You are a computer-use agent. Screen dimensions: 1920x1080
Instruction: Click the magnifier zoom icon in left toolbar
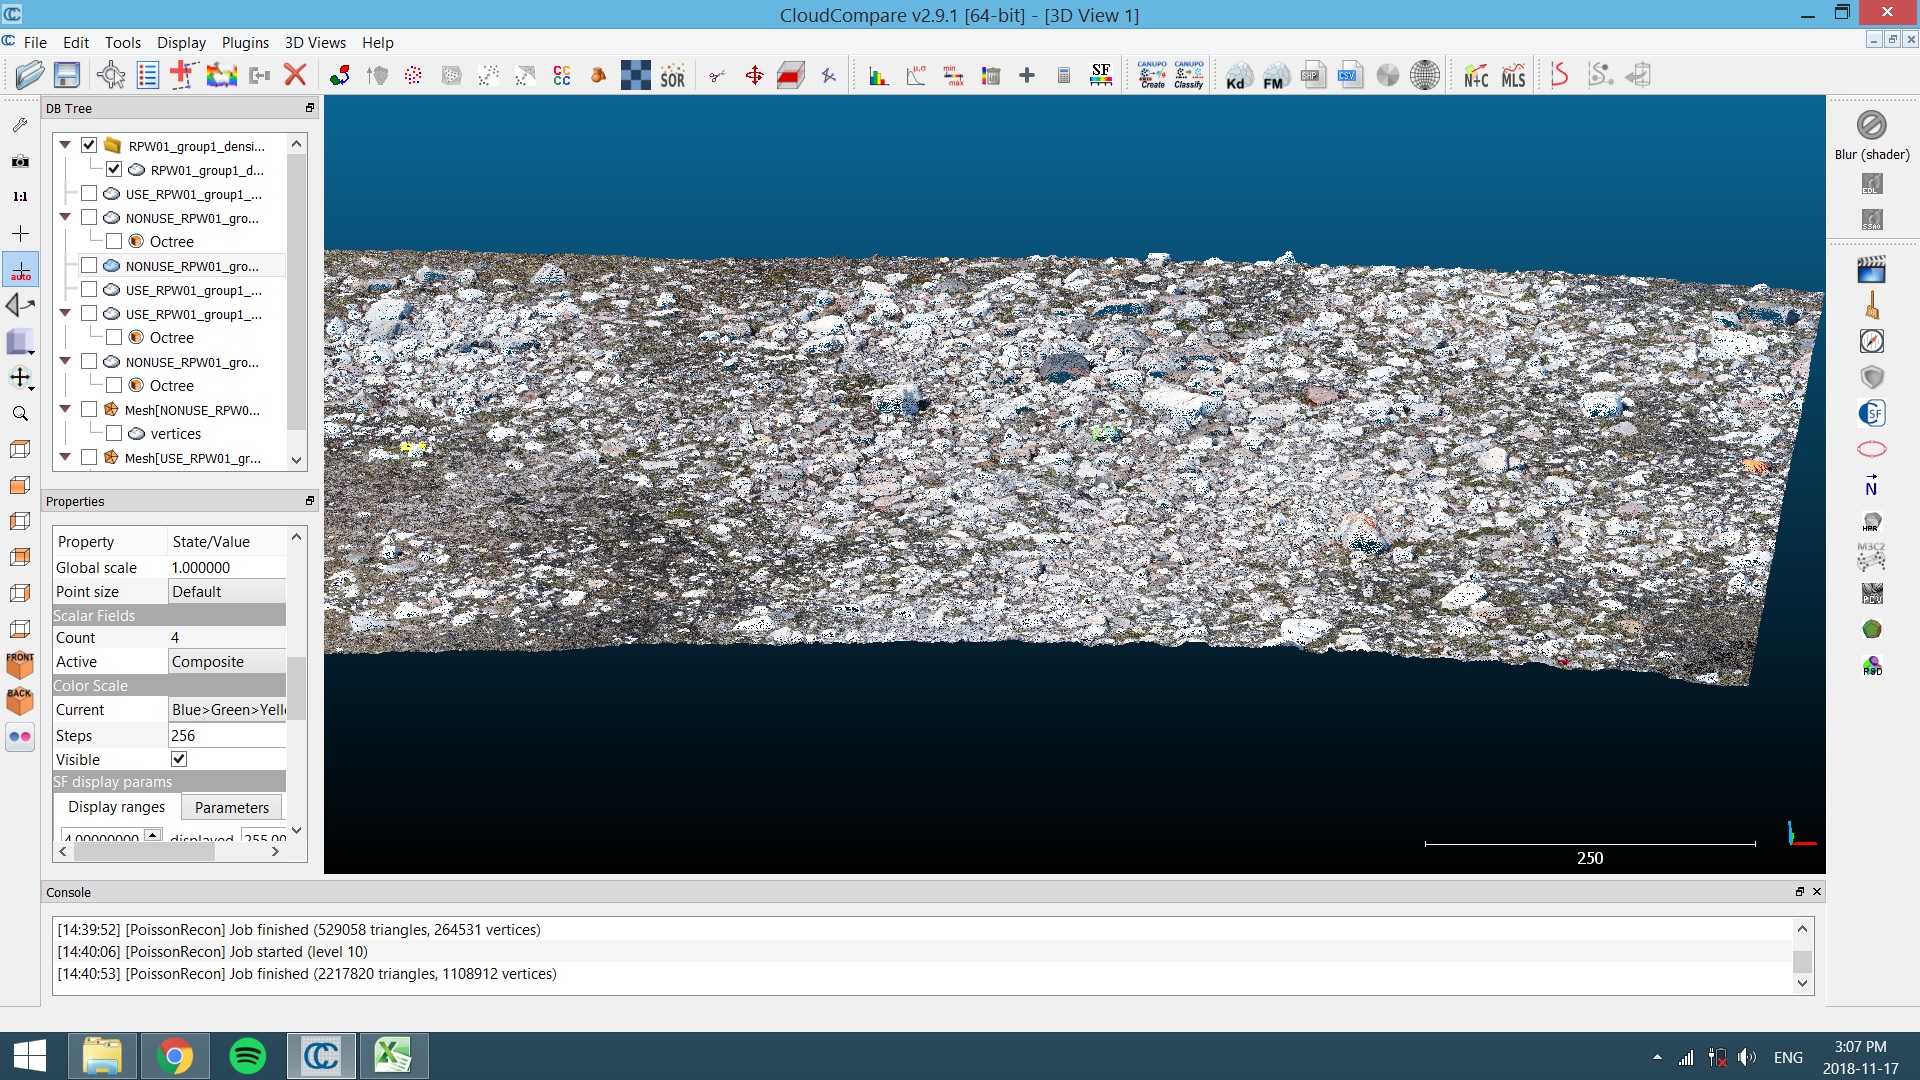point(20,413)
